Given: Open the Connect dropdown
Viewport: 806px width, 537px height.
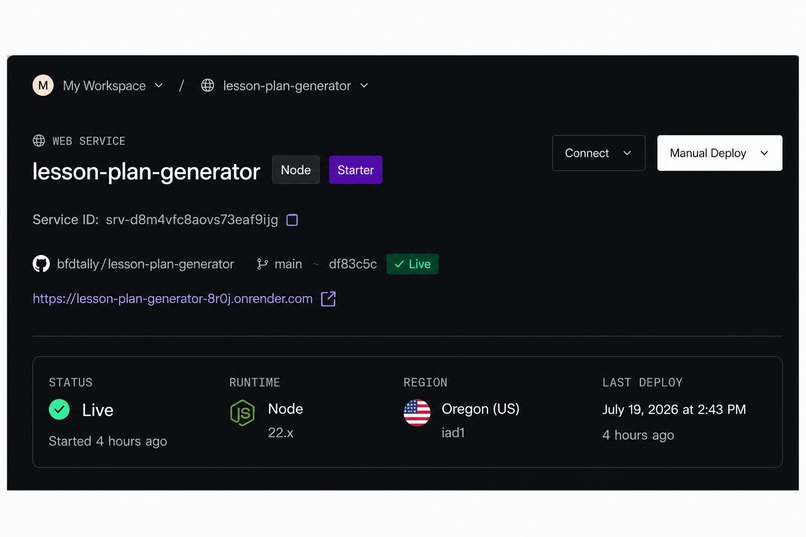Looking at the screenshot, I should tap(598, 153).
